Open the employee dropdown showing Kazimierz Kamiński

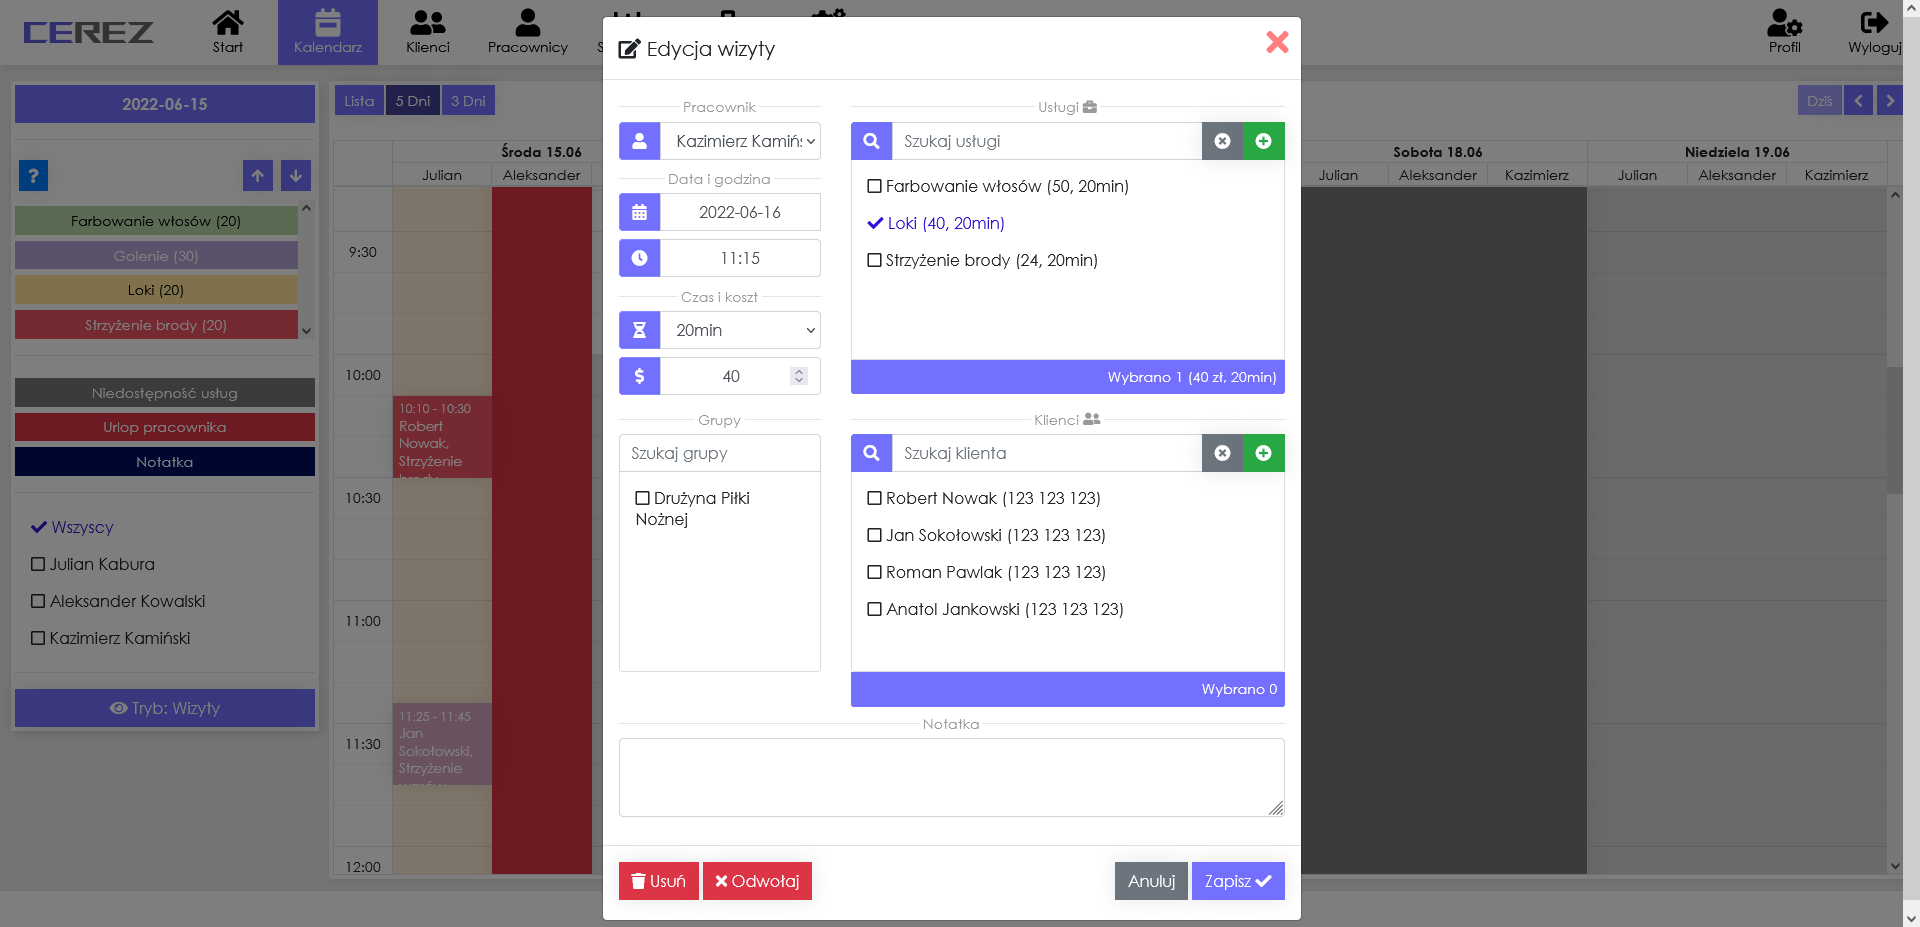tap(740, 141)
